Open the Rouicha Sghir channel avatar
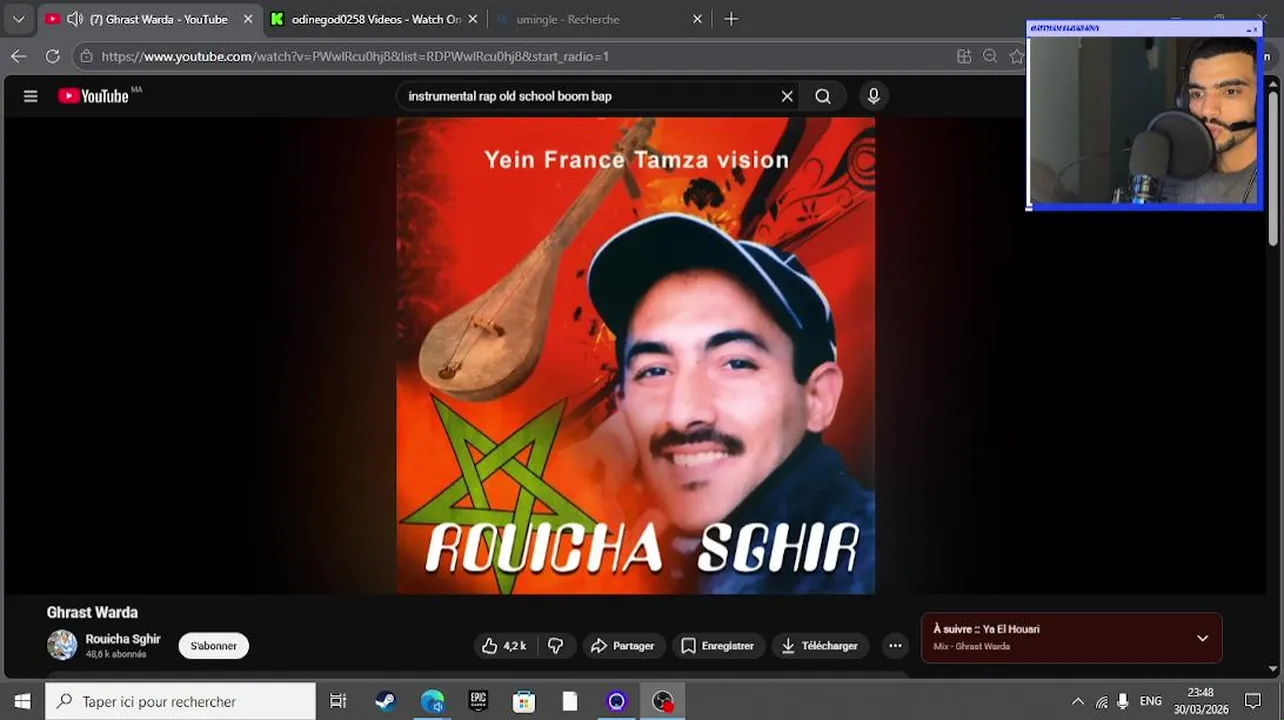This screenshot has width=1284, height=720. click(62, 645)
